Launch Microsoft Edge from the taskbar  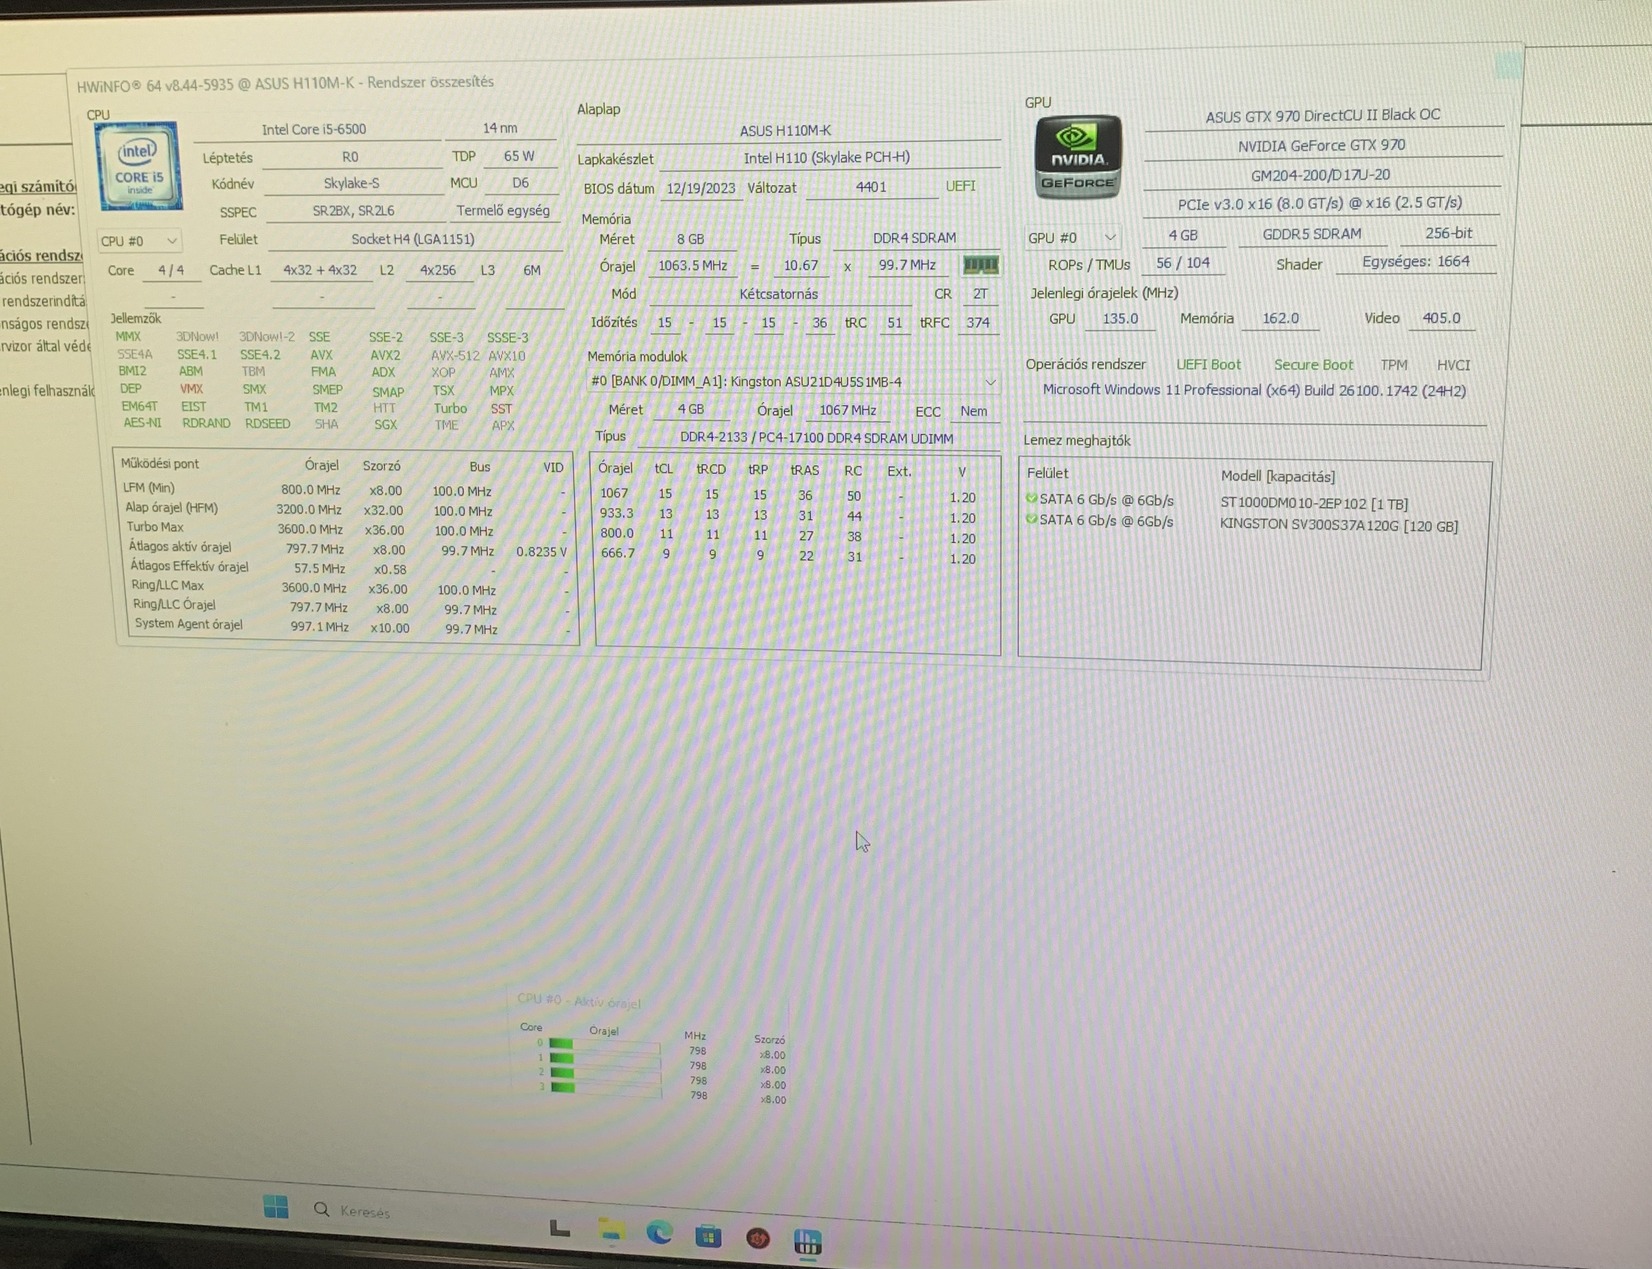click(659, 1233)
